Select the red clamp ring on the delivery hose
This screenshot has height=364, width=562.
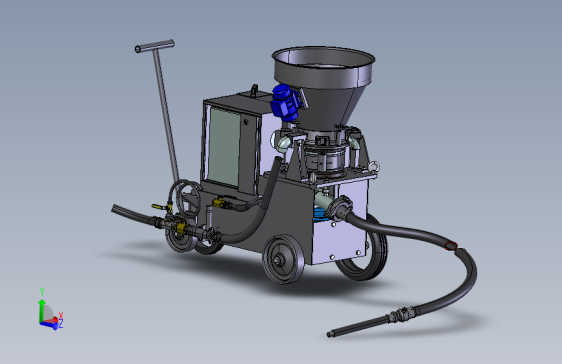tap(450, 245)
